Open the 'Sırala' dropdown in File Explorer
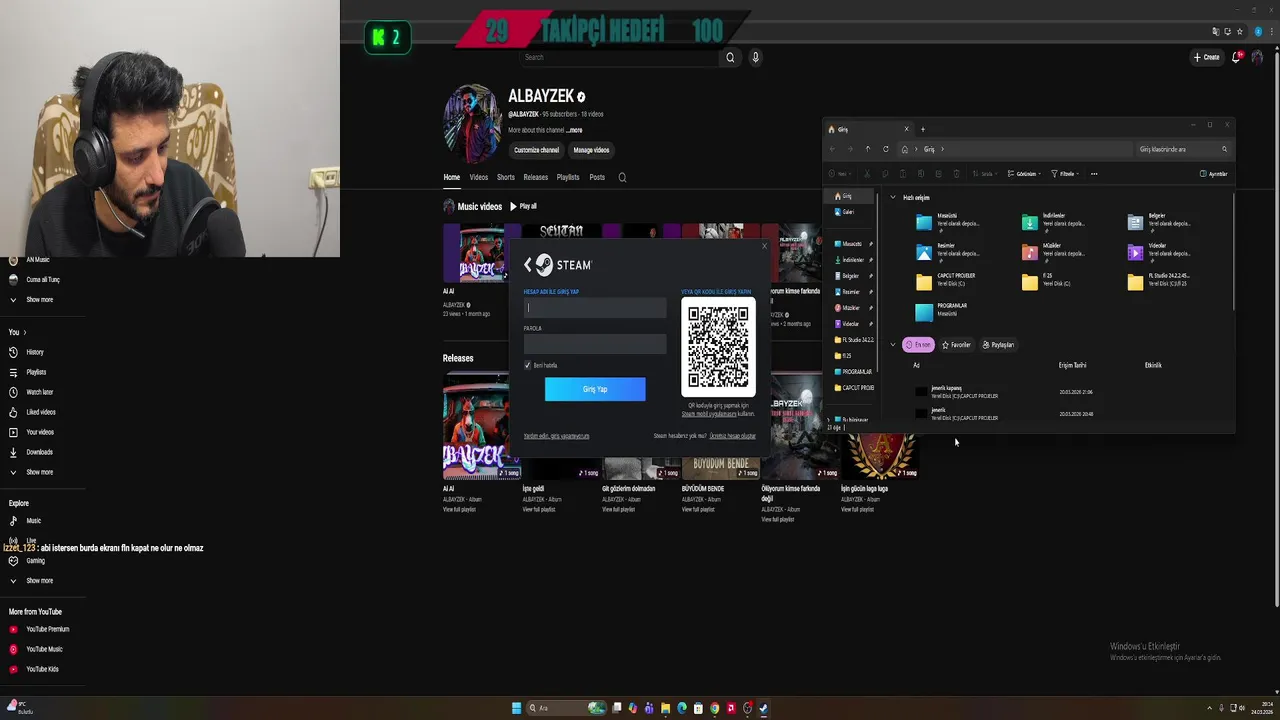 click(x=985, y=174)
